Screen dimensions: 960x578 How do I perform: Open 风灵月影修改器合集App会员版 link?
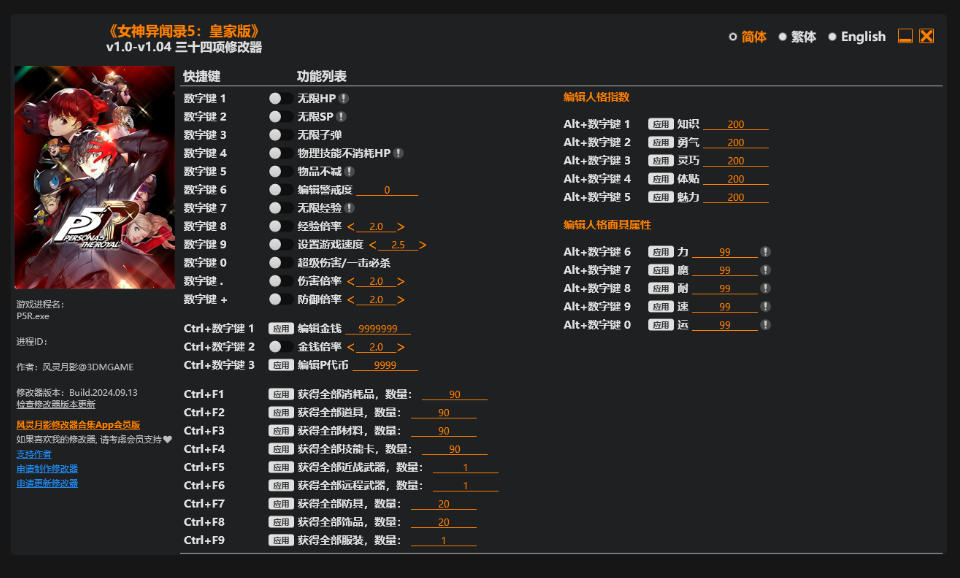[x=78, y=424]
